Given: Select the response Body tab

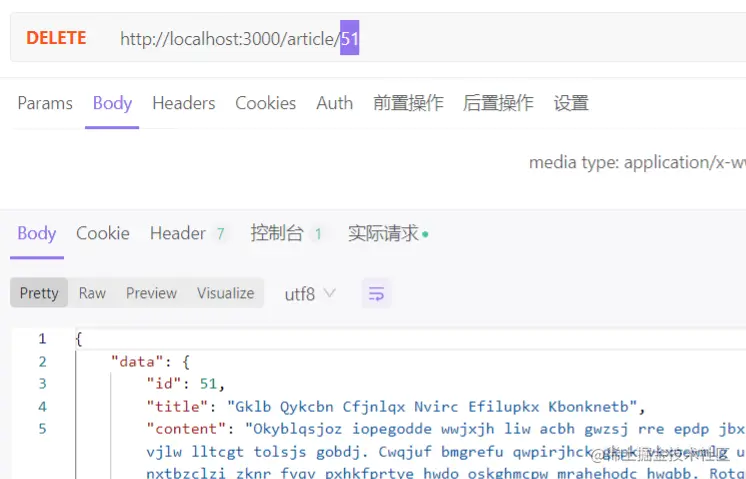Looking at the screenshot, I should coord(37,233).
